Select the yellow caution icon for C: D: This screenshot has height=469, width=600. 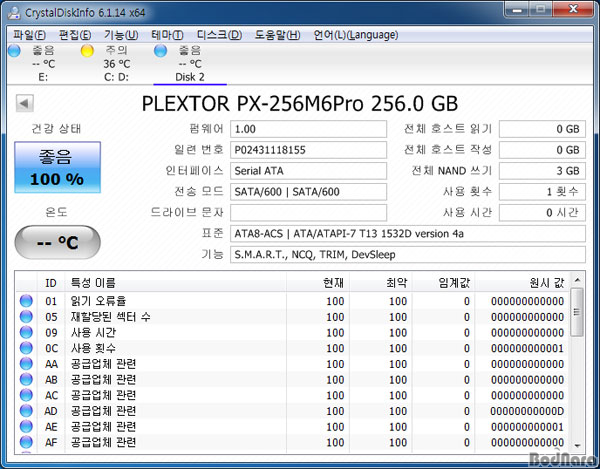[87, 50]
